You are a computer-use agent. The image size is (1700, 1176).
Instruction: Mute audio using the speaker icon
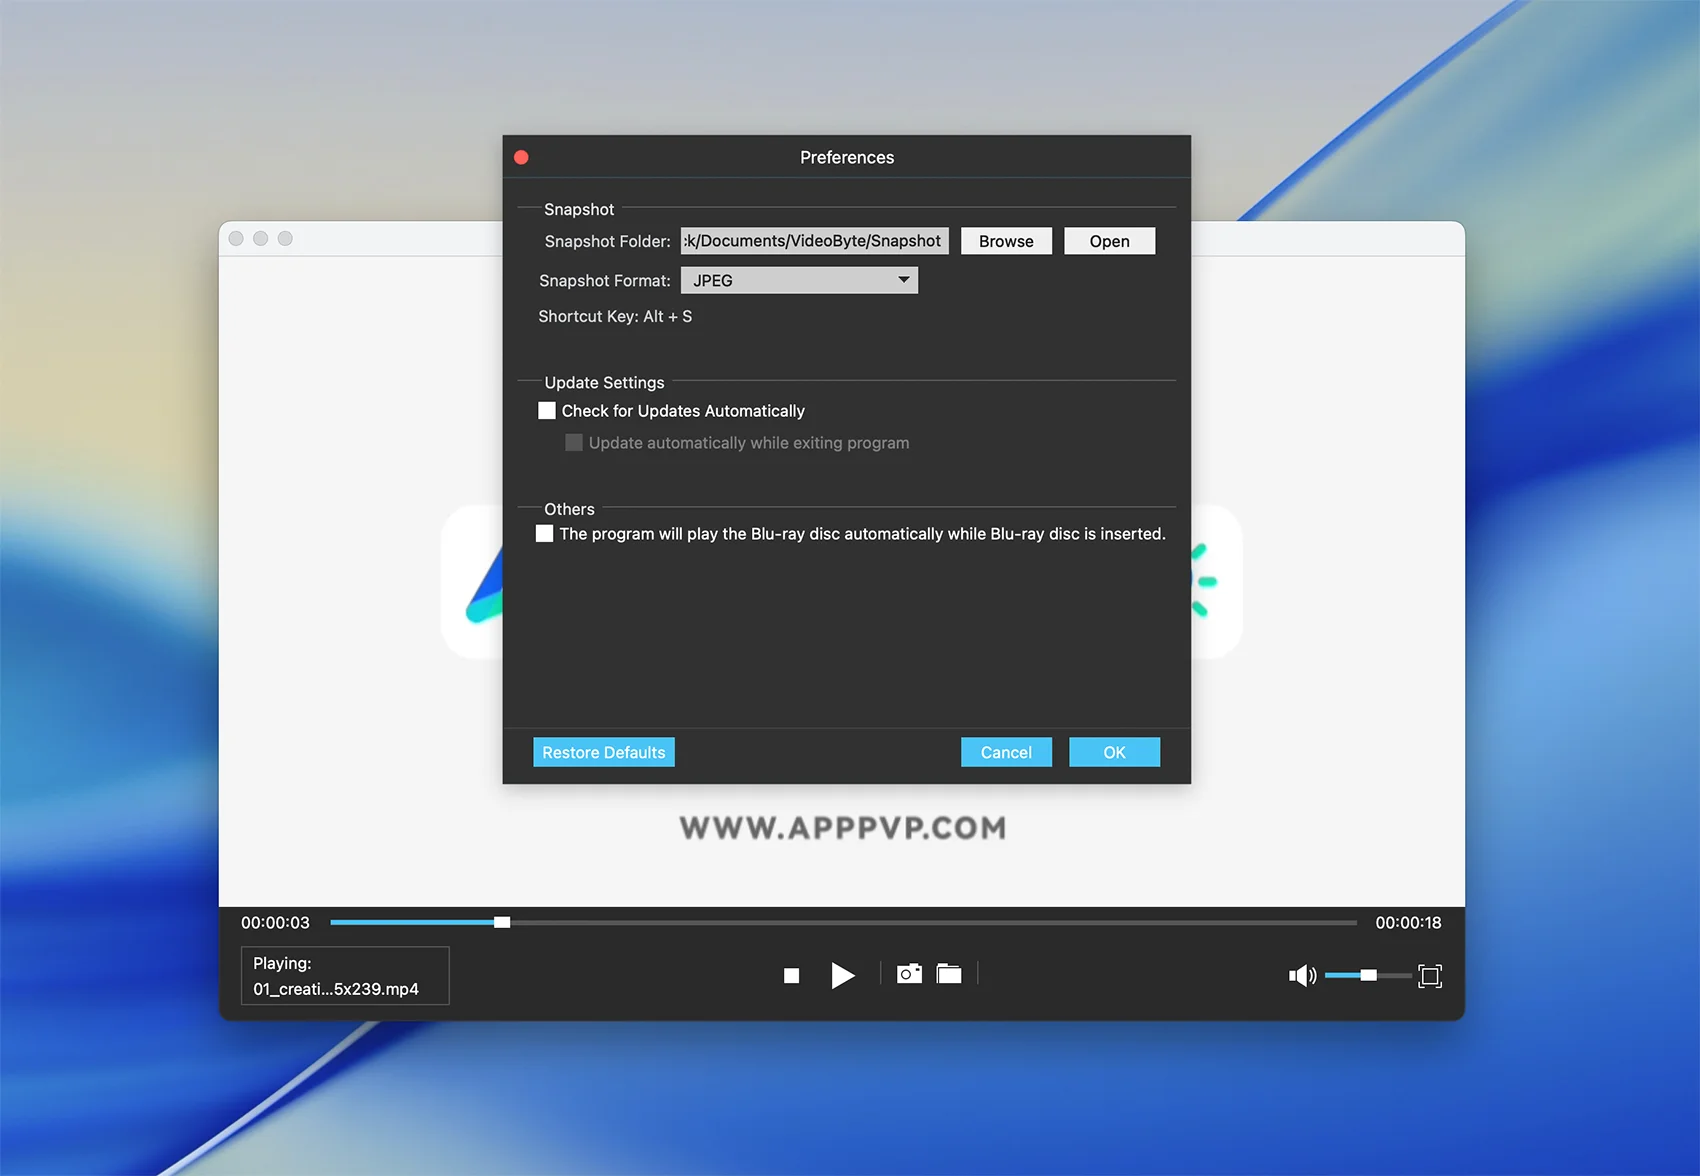pyautogui.click(x=1301, y=975)
